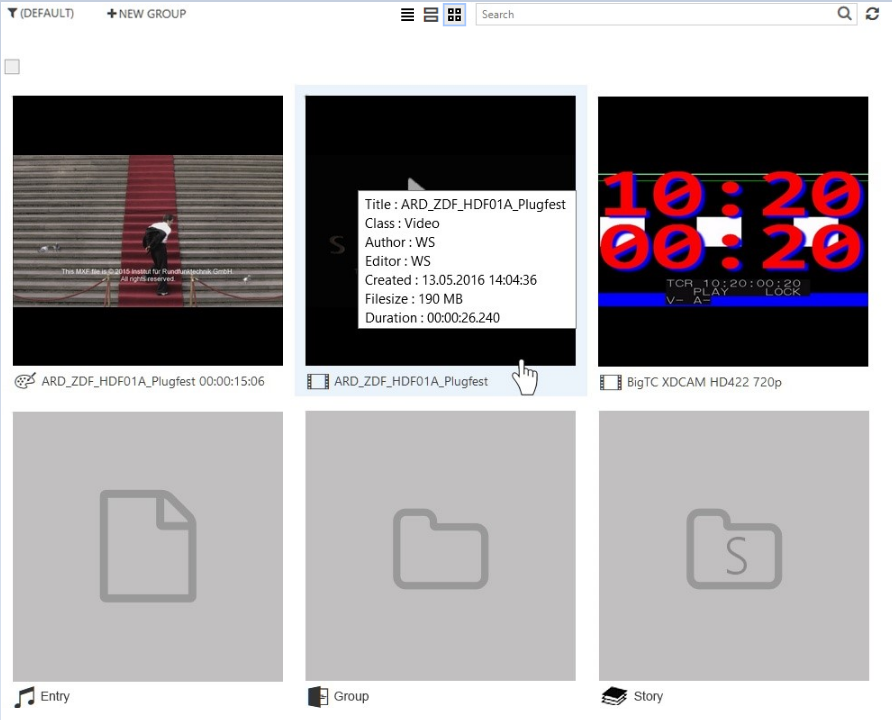
Task: Click palette icon beside ARD_ZDF_HDF01A_Plugfest 00:00:15:06
Action: click(25, 381)
